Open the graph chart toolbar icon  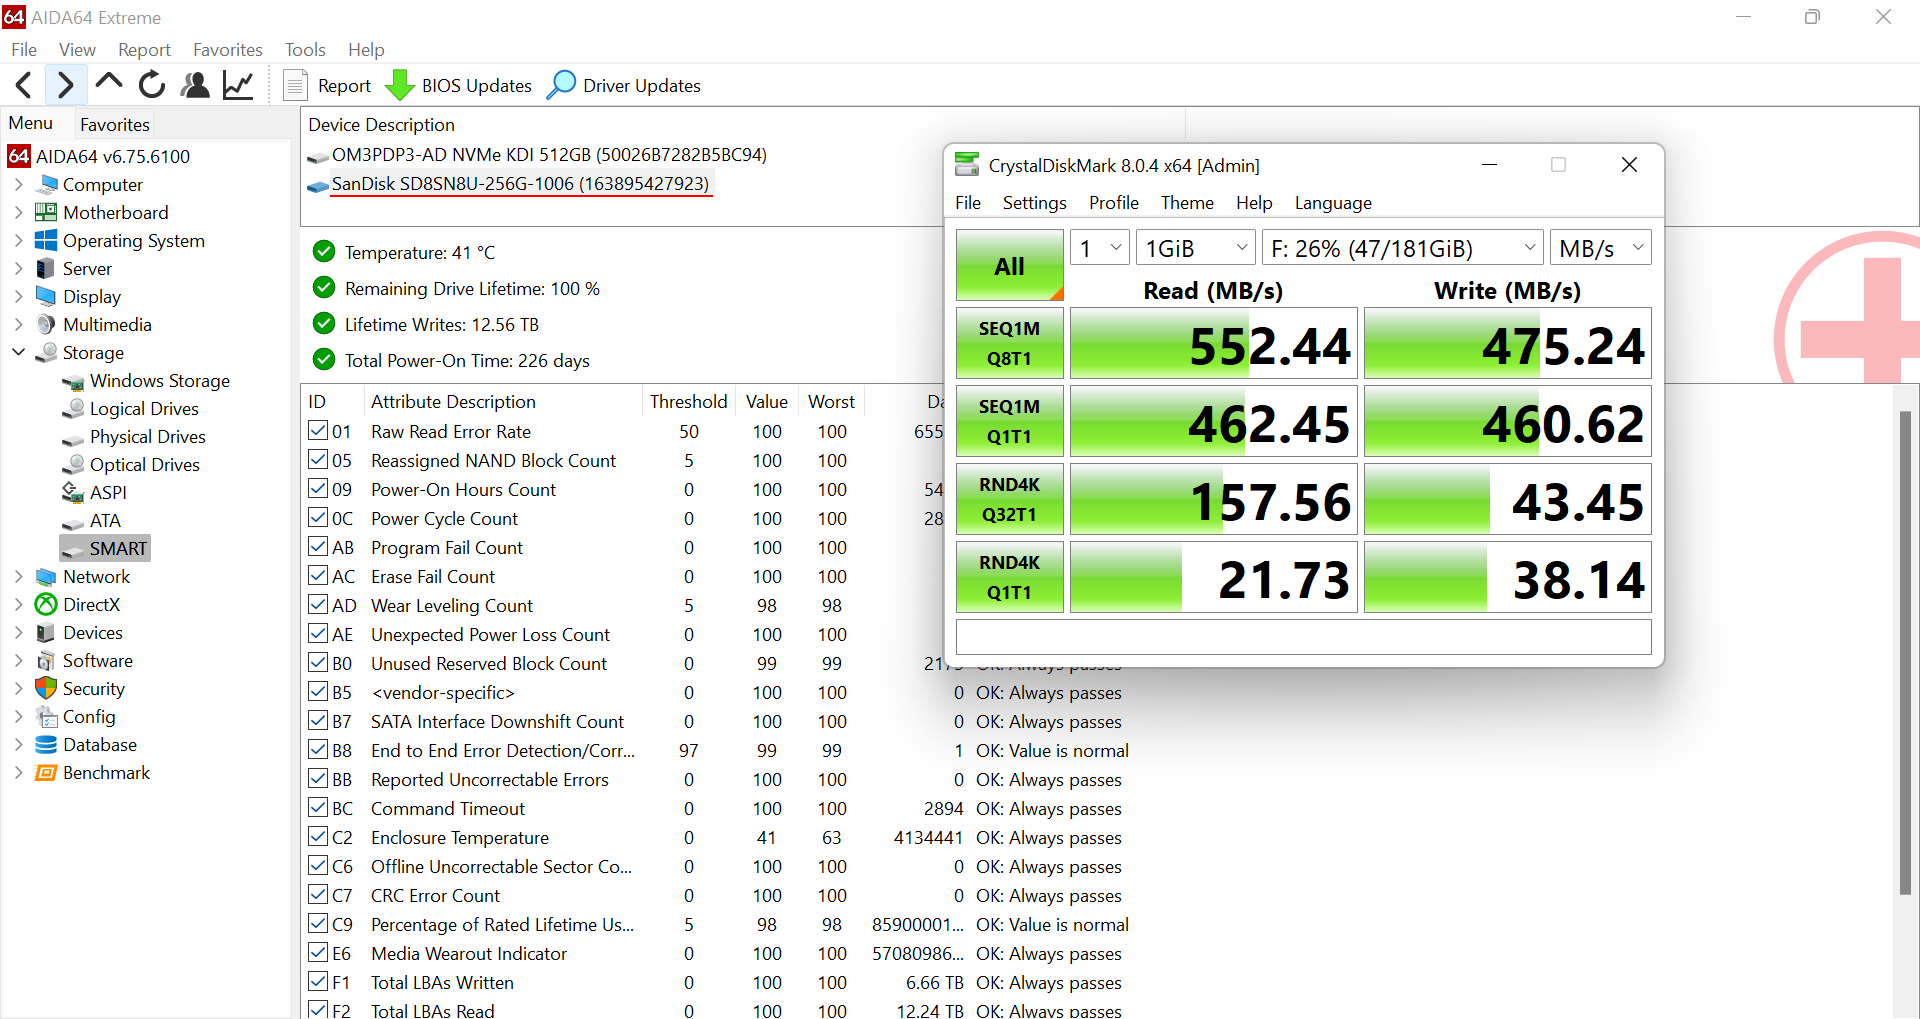click(238, 85)
